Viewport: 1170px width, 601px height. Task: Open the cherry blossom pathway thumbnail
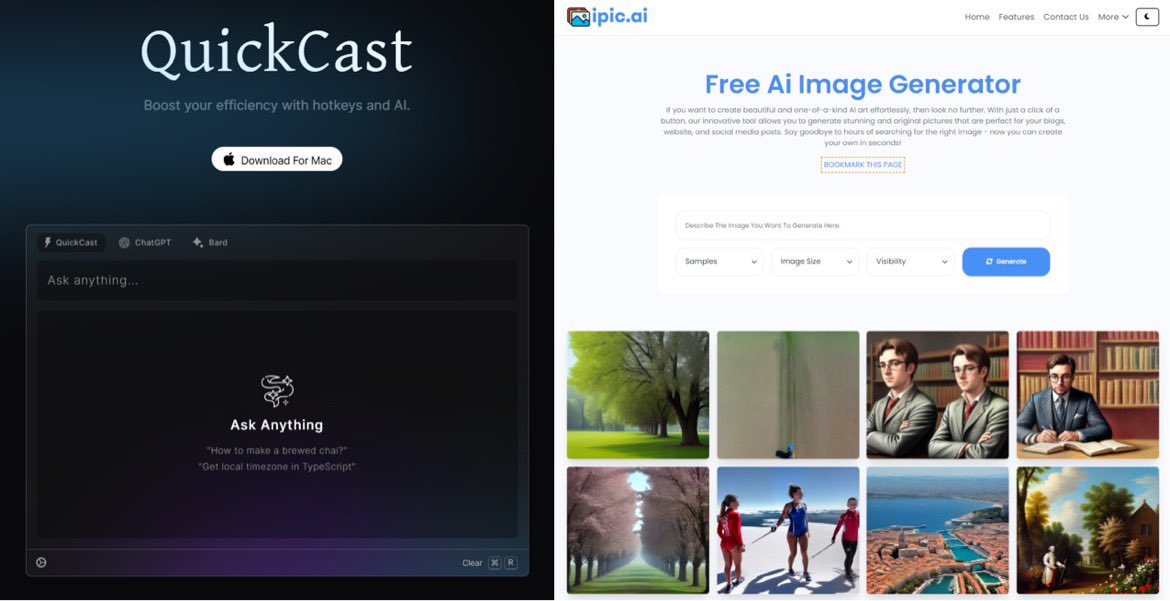[x=638, y=531]
